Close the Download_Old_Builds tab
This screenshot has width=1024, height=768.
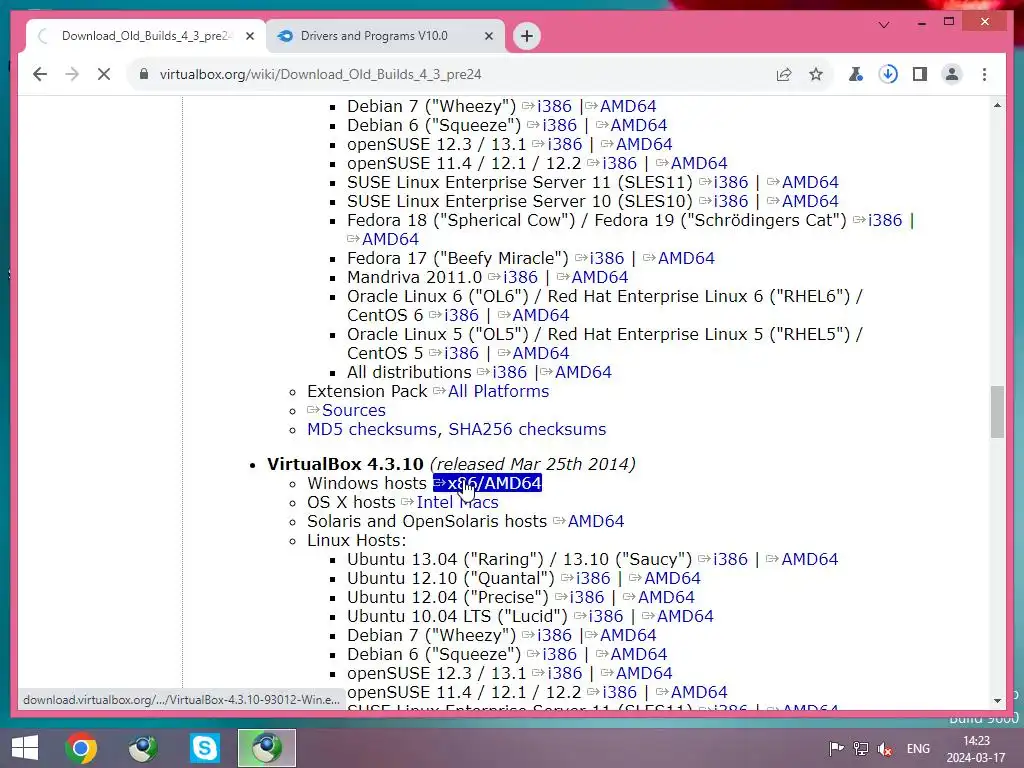(249, 36)
